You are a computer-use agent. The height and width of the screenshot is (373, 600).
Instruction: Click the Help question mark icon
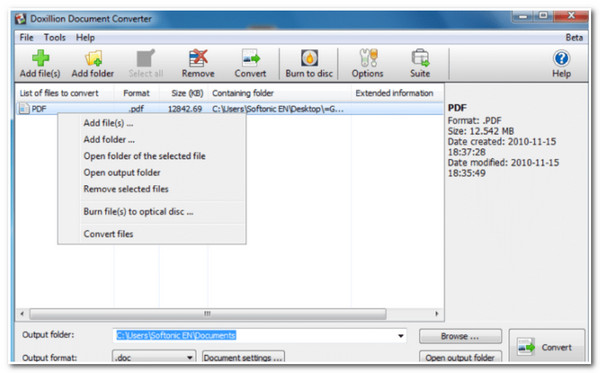point(561,58)
